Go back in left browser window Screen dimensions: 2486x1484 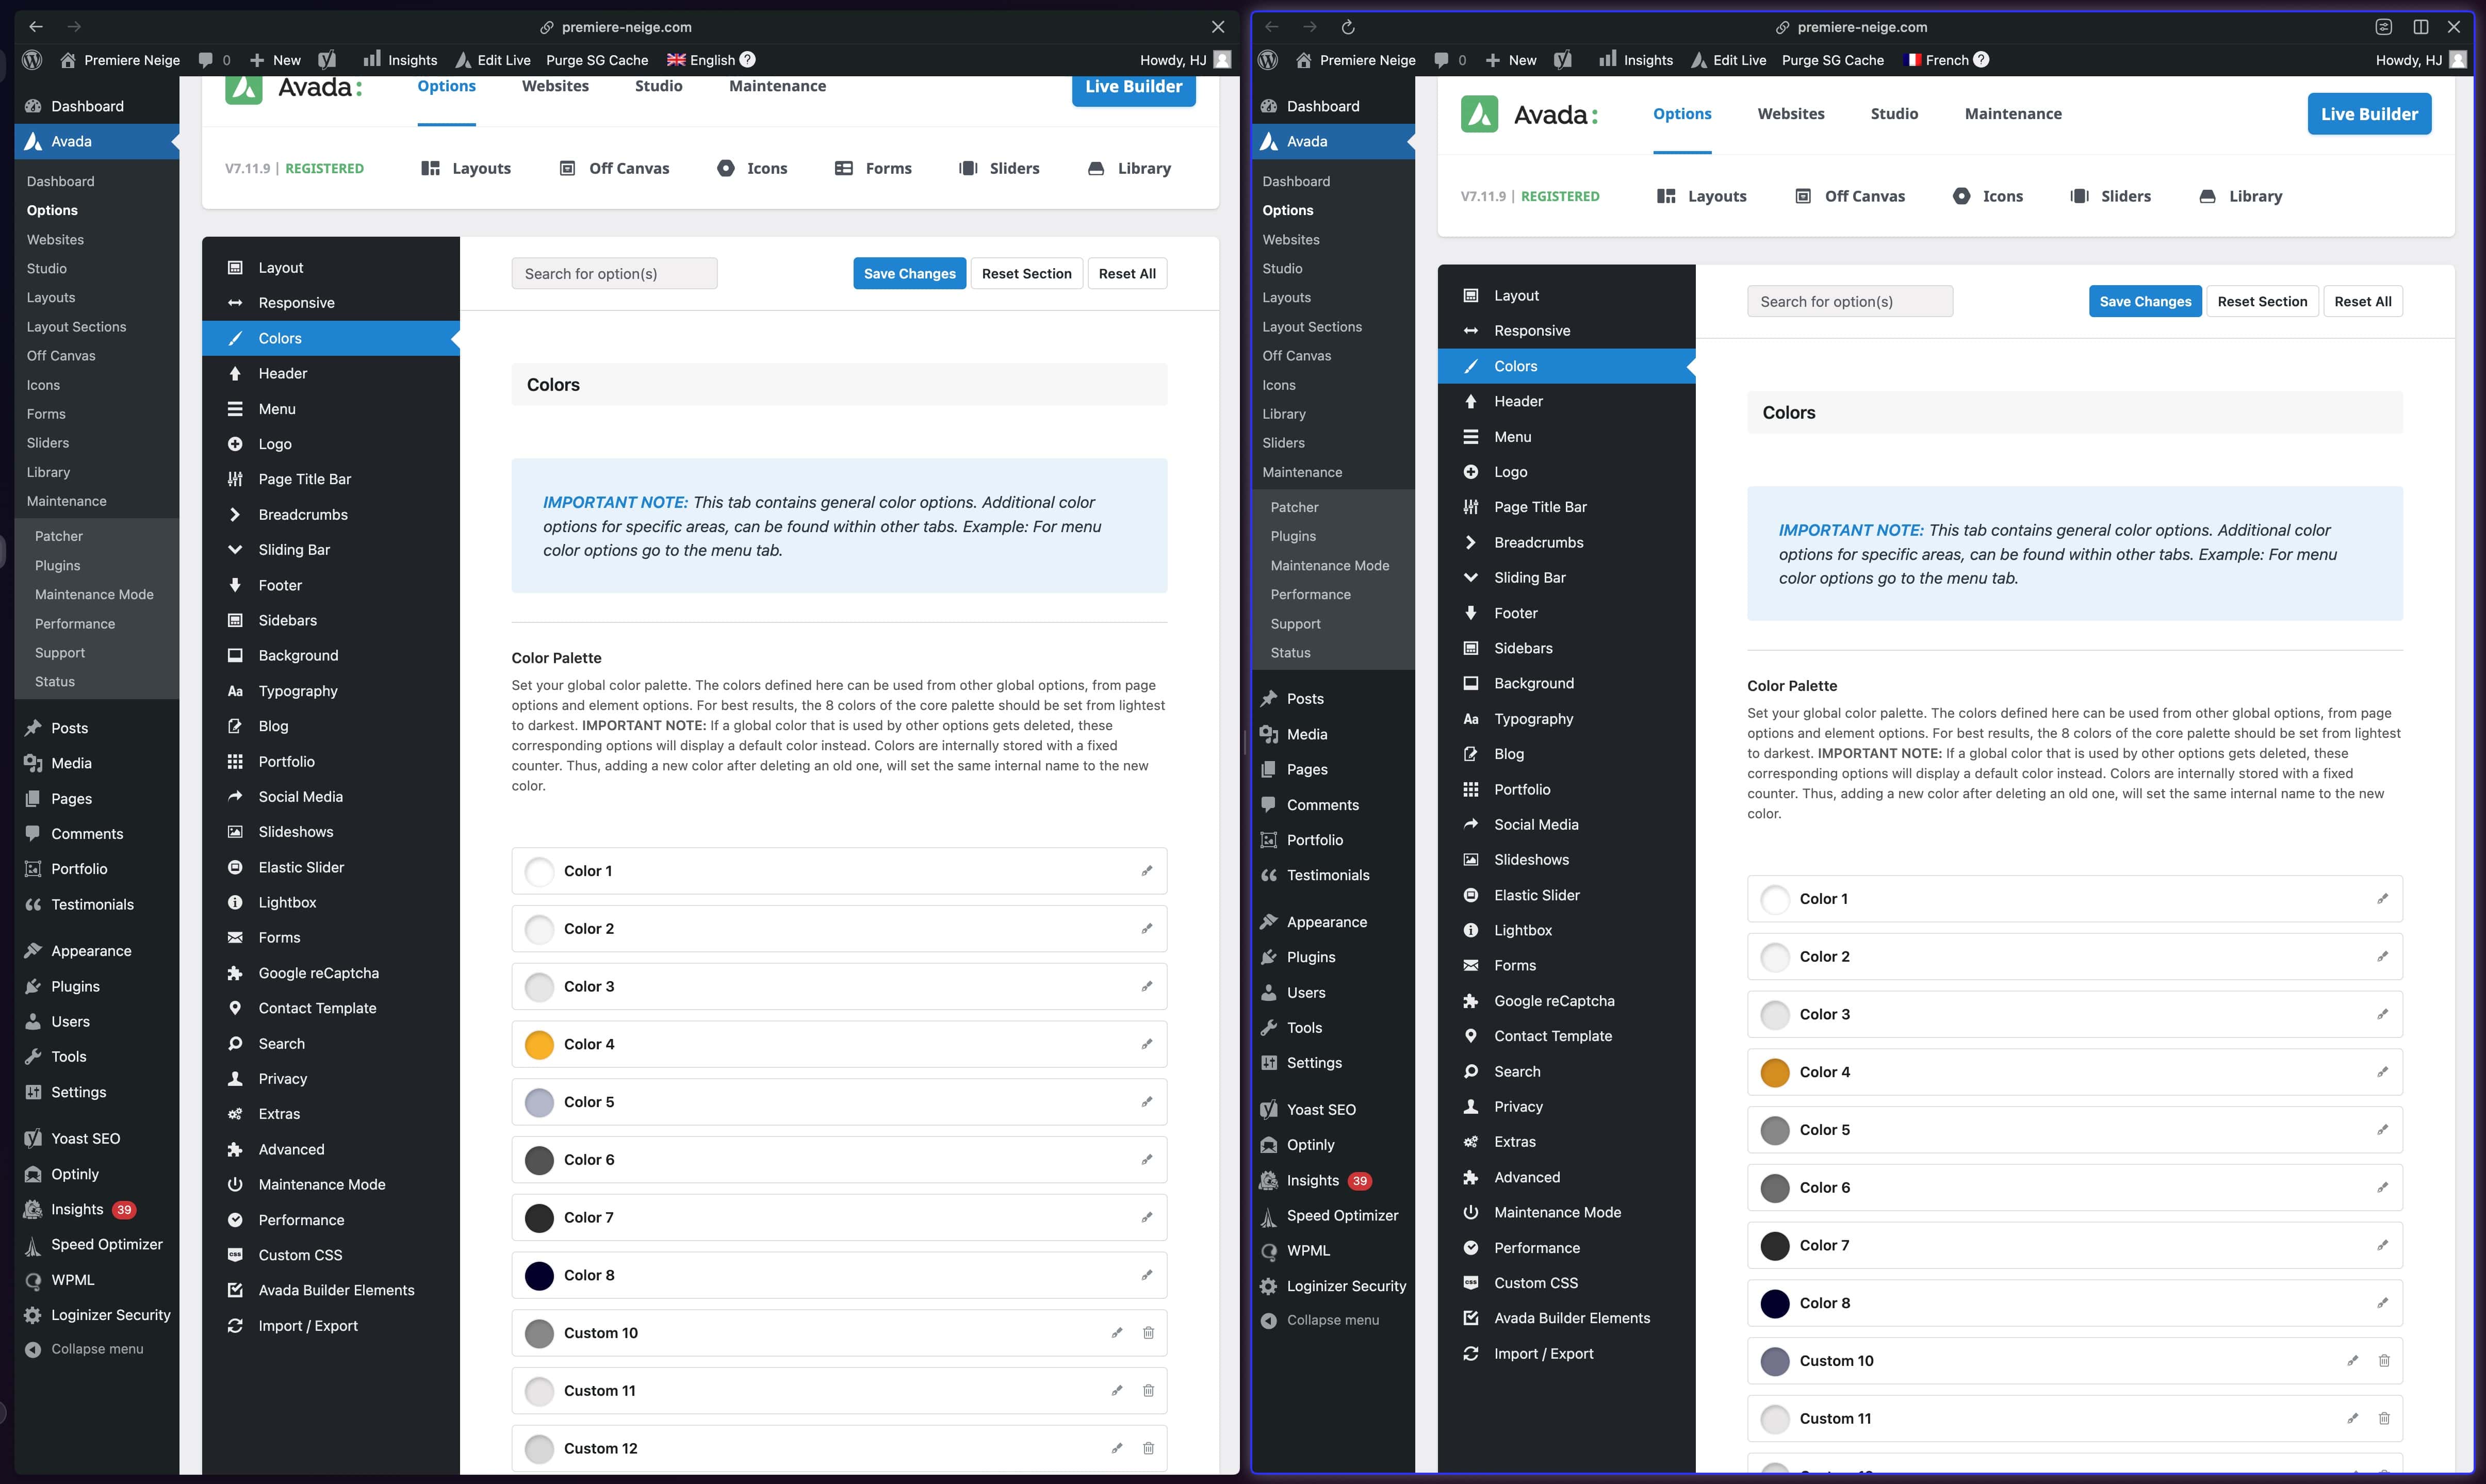point(36,27)
